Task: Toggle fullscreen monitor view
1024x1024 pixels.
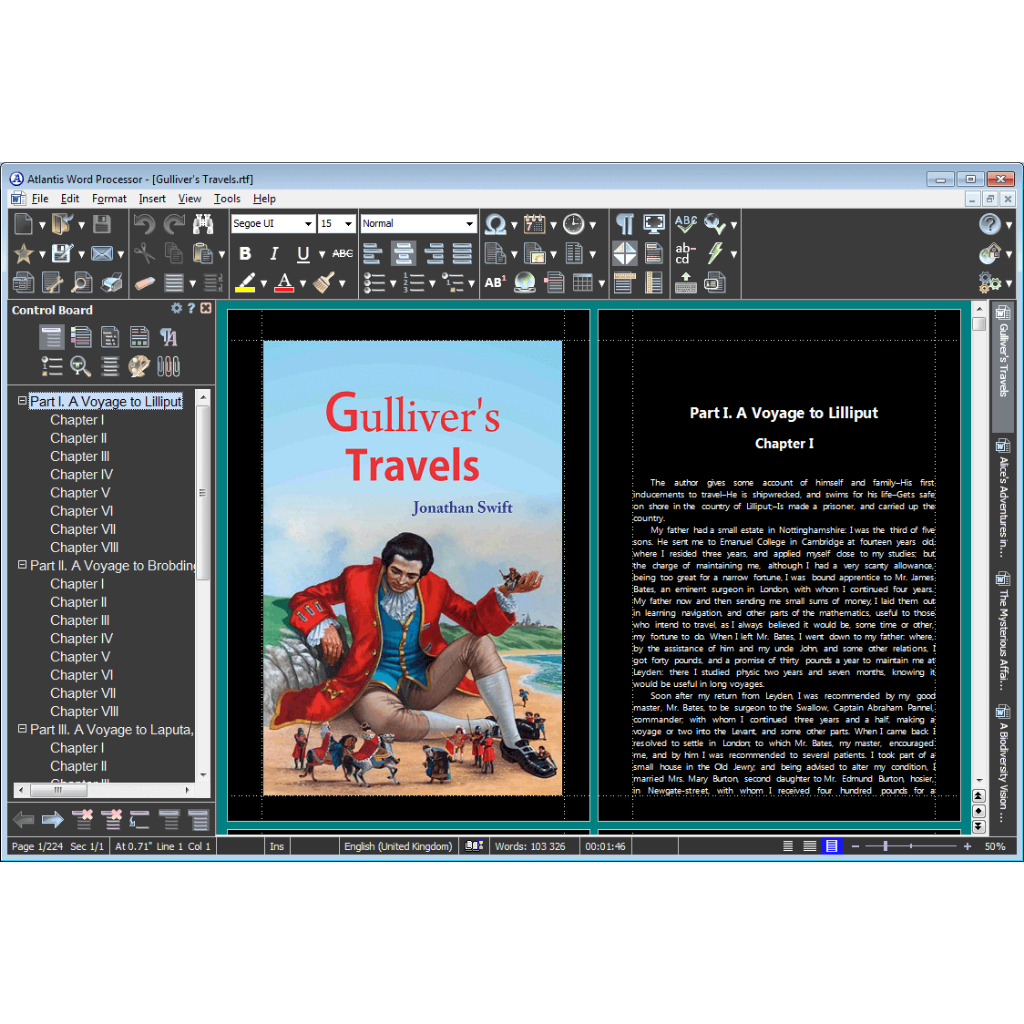Action: point(654,224)
